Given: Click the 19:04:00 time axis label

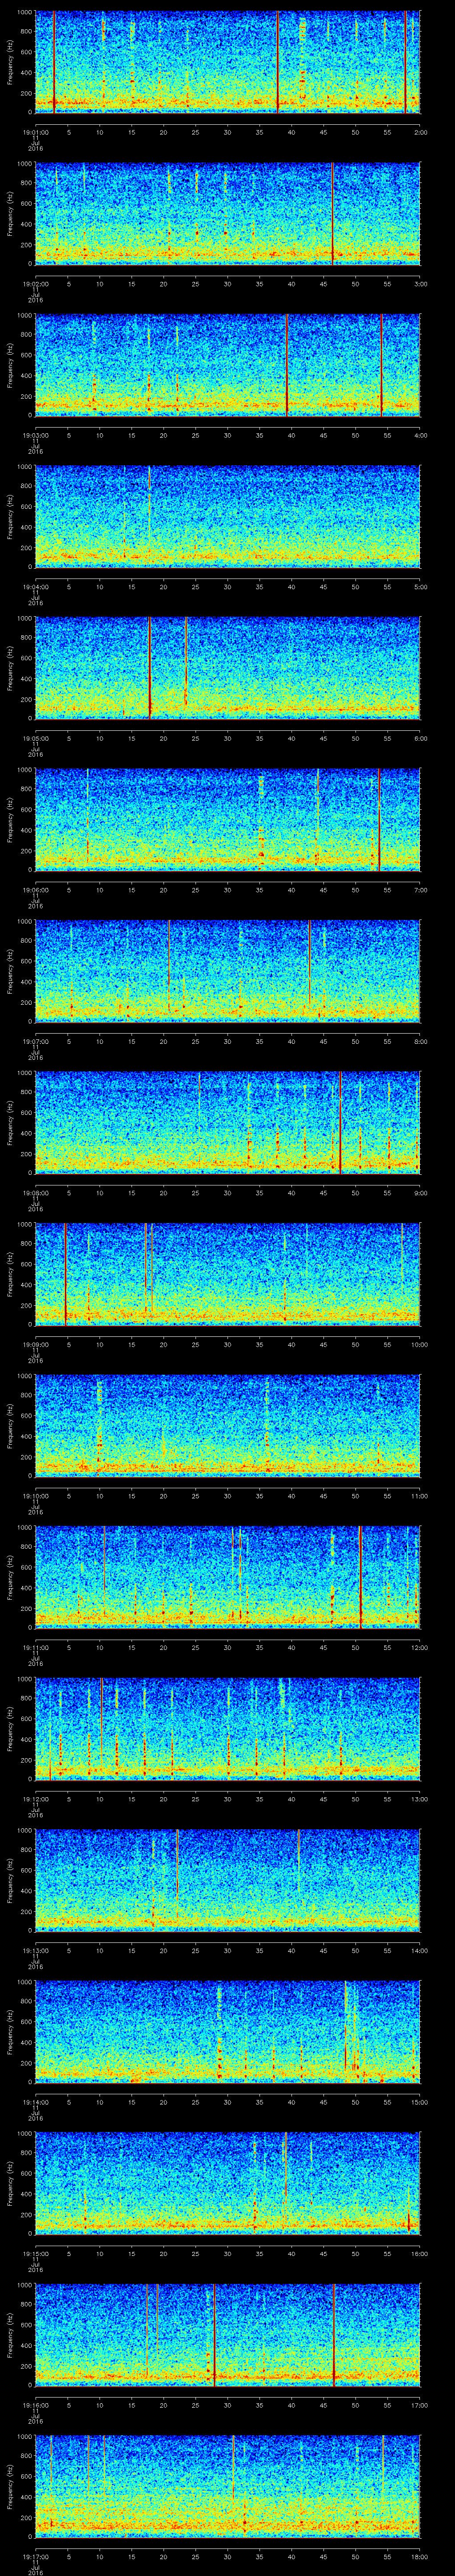Looking at the screenshot, I should (x=35, y=586).
